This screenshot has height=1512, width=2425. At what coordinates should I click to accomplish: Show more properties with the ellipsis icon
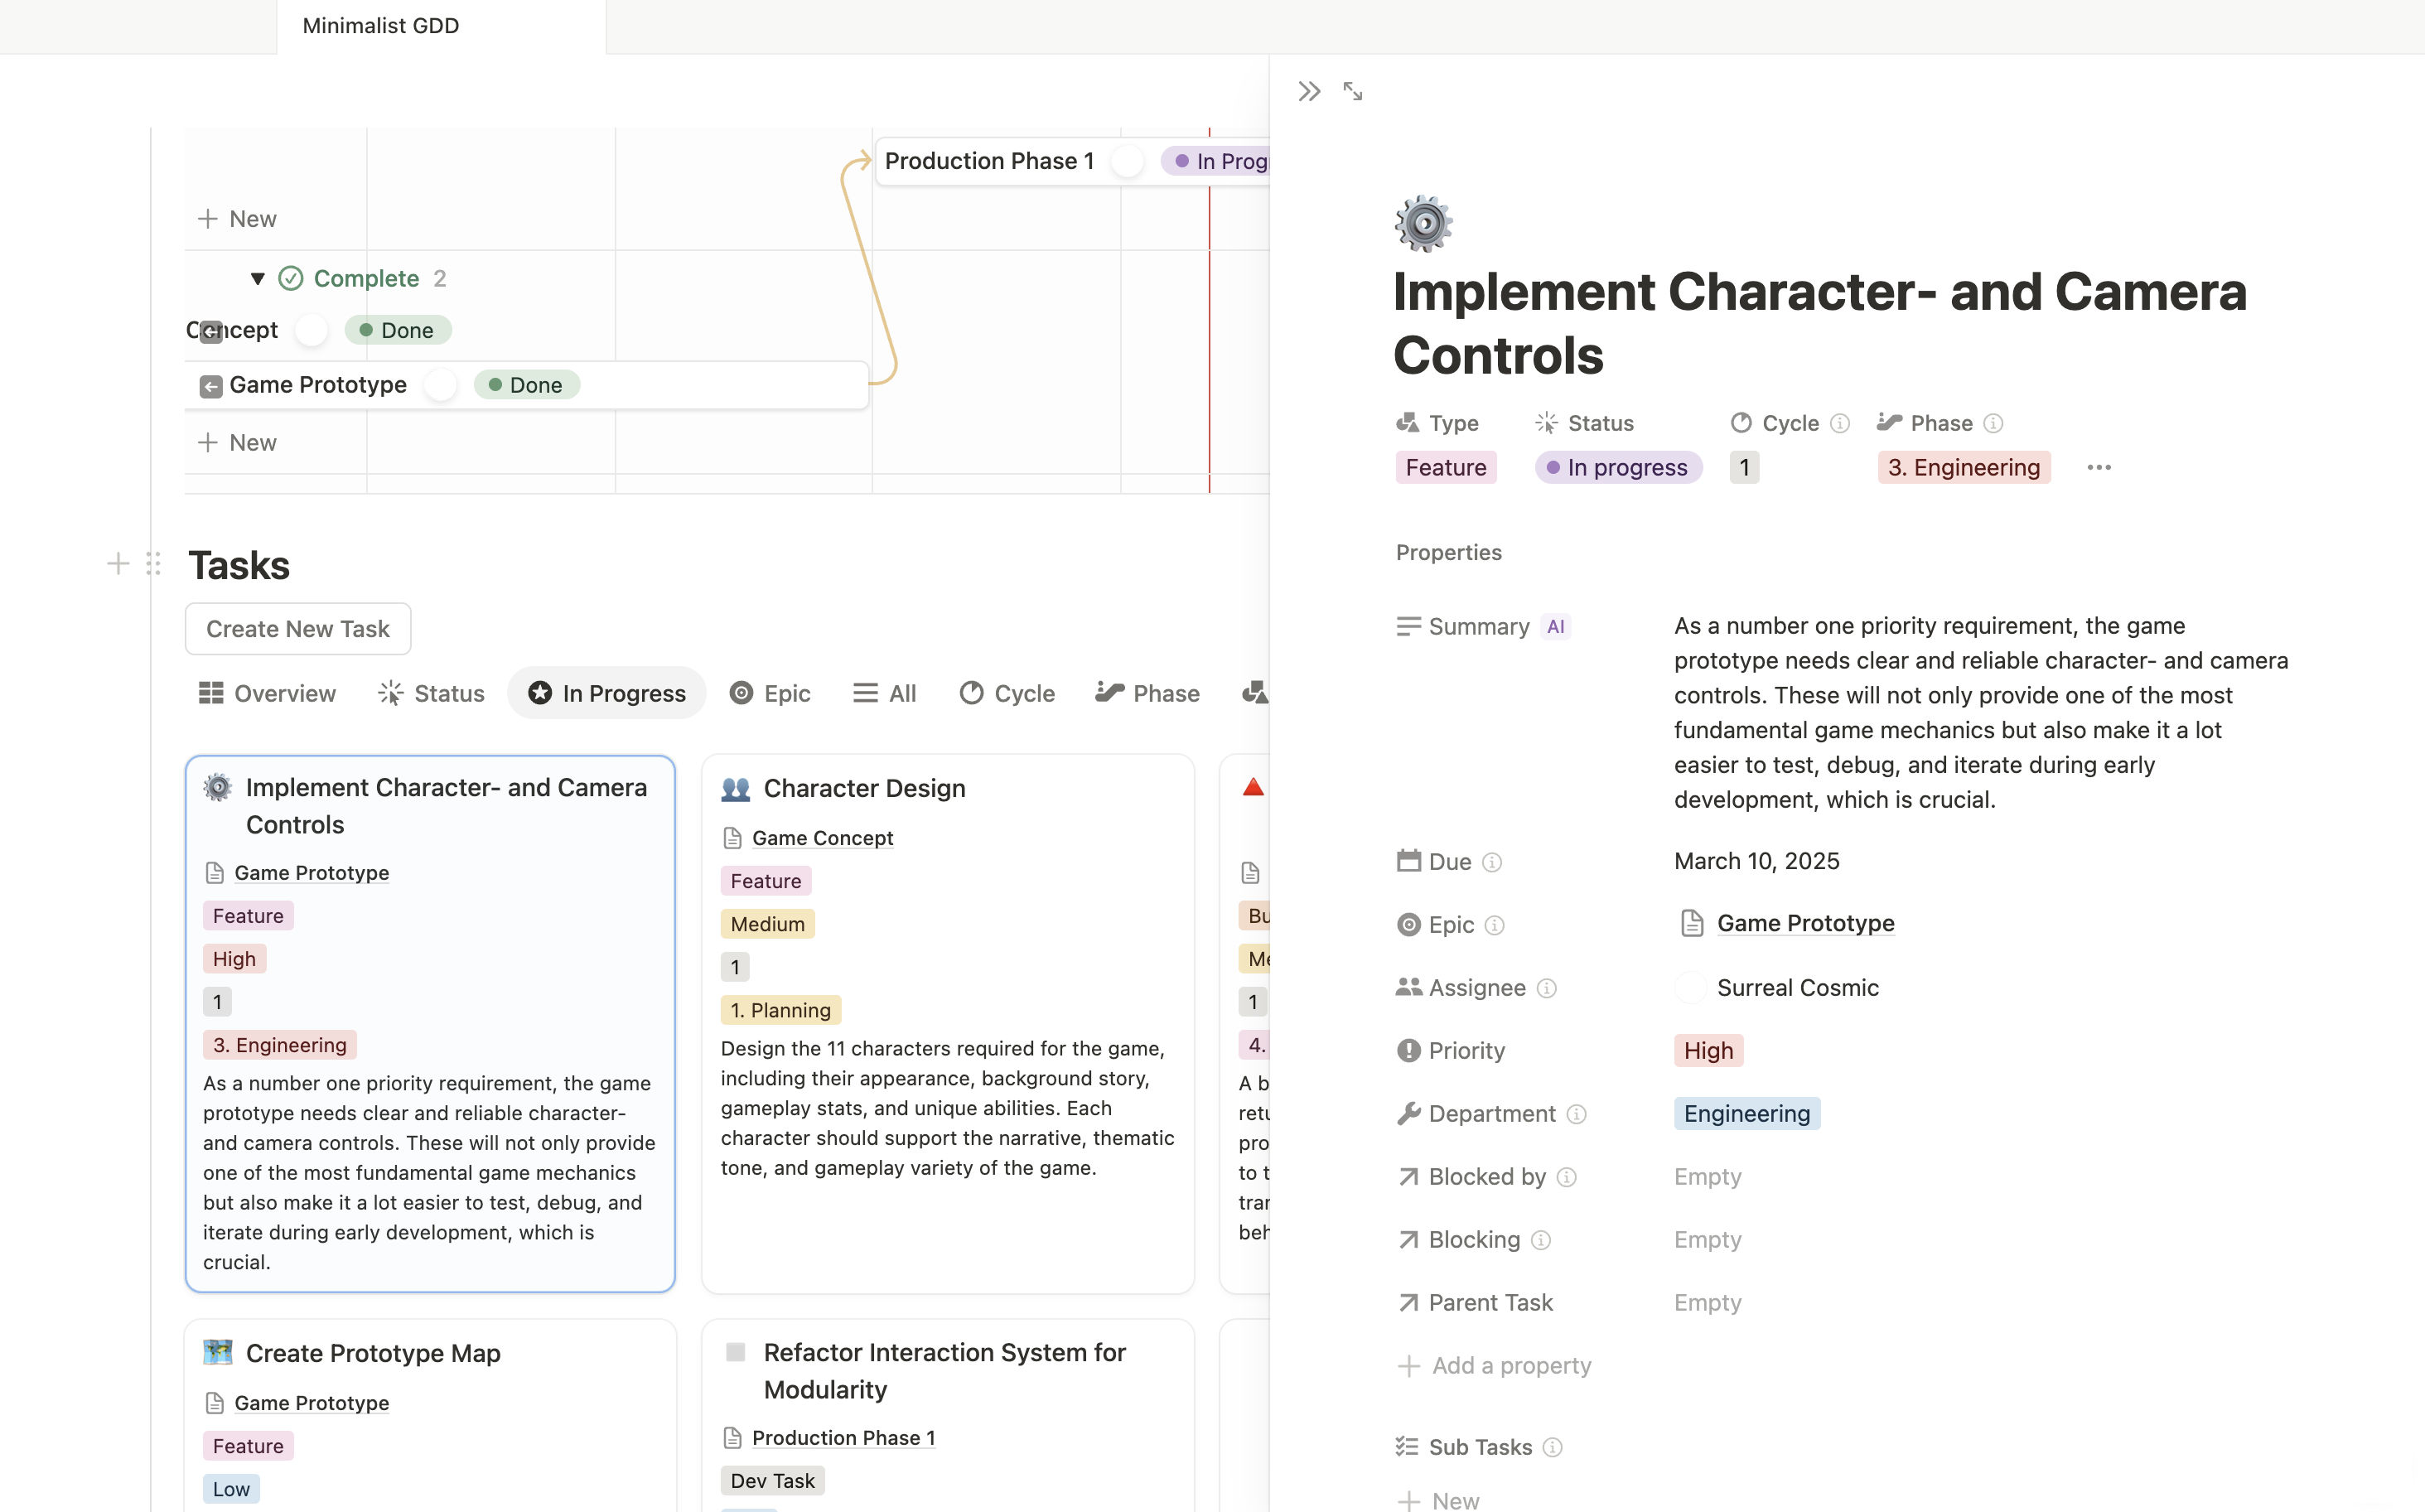pyautogui.click(x=2099, y=467)
